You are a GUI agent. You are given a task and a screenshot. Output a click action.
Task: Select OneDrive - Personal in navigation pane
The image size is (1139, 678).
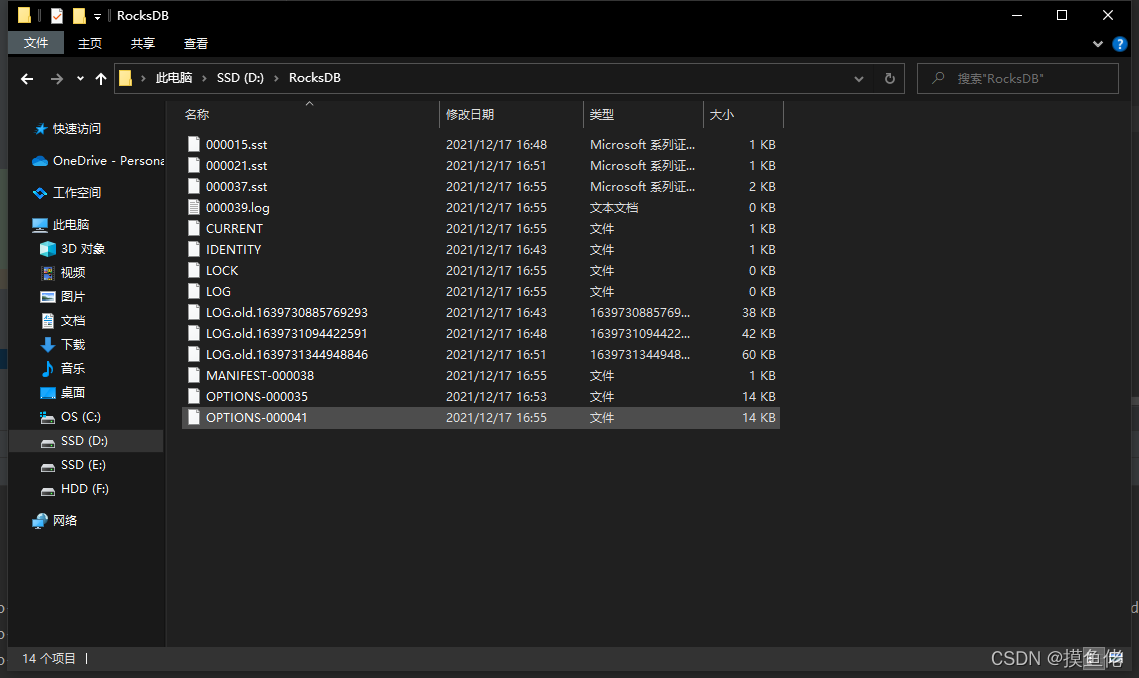click(98, 161)
